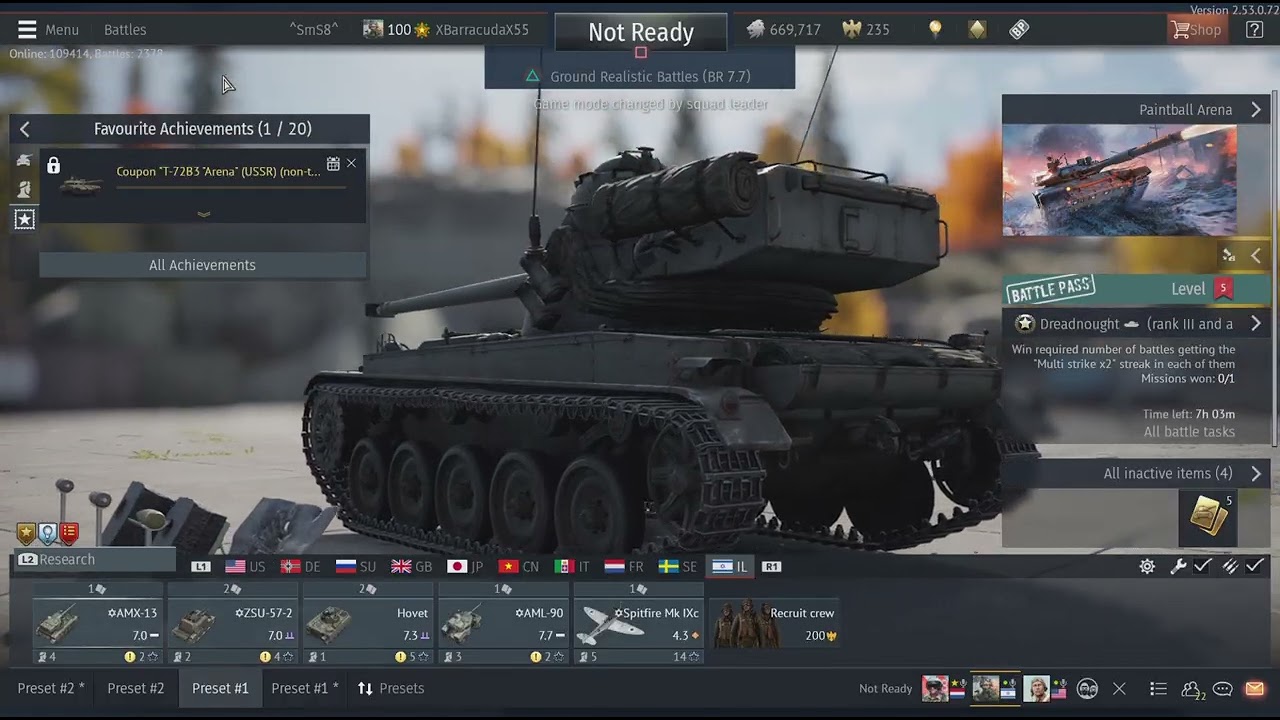Click squad member with US flag

click(x=1043, y=688)
